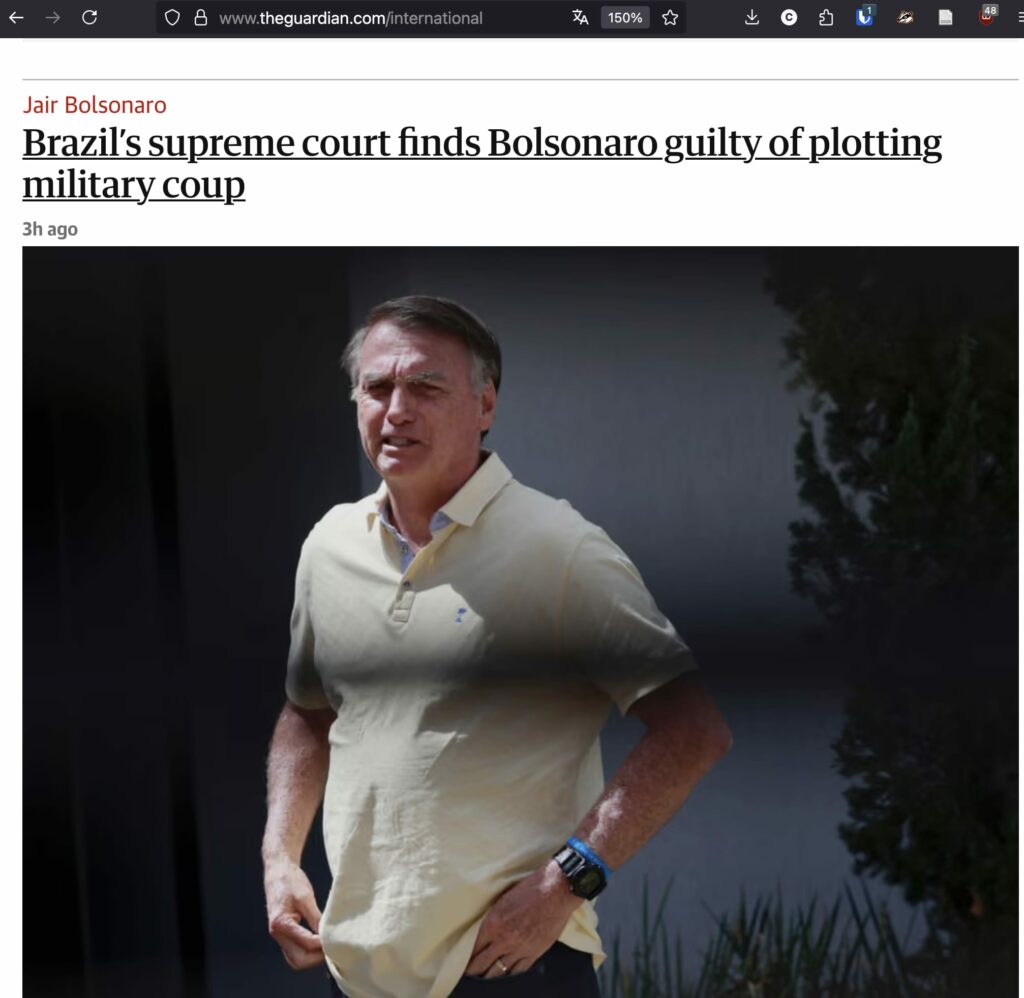1024x998 pixels.
Task: Open the tracking protection shield icon
Action: click(x=172, y=18)
